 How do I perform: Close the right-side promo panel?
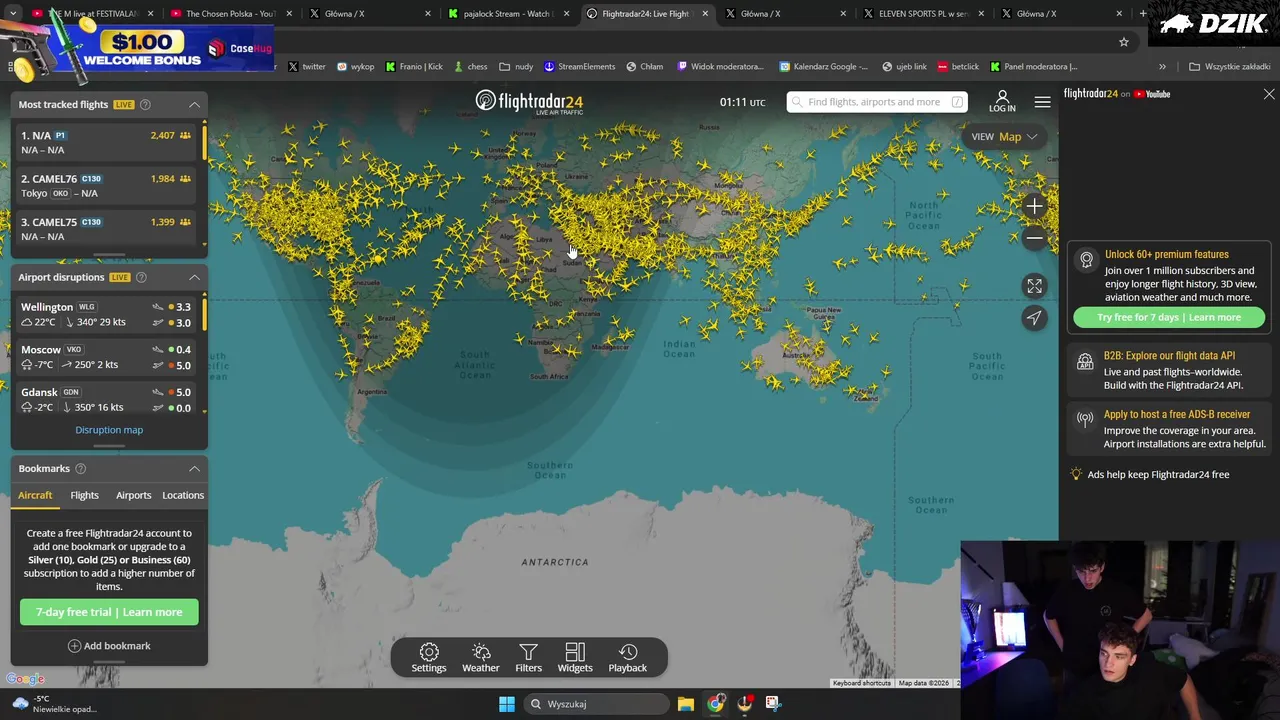(x=1269, y=94)
